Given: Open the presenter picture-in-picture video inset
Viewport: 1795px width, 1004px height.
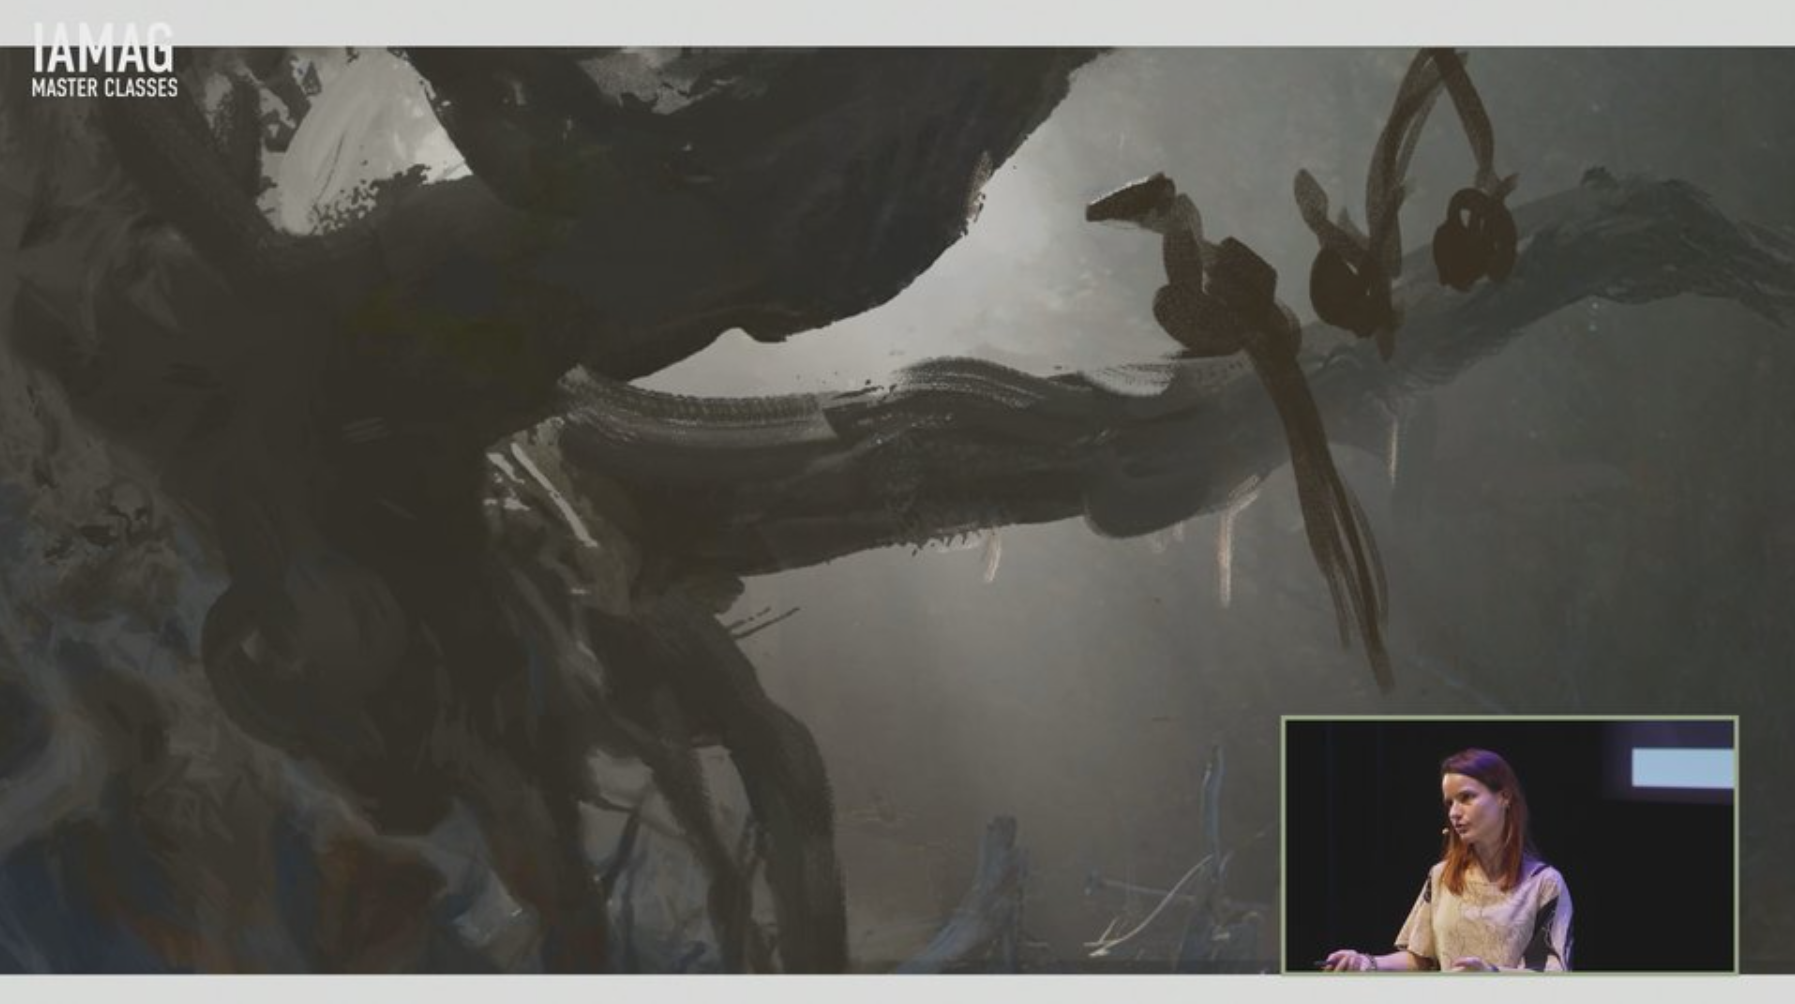Looking at the screenshot, I should tap(1509, 845).
